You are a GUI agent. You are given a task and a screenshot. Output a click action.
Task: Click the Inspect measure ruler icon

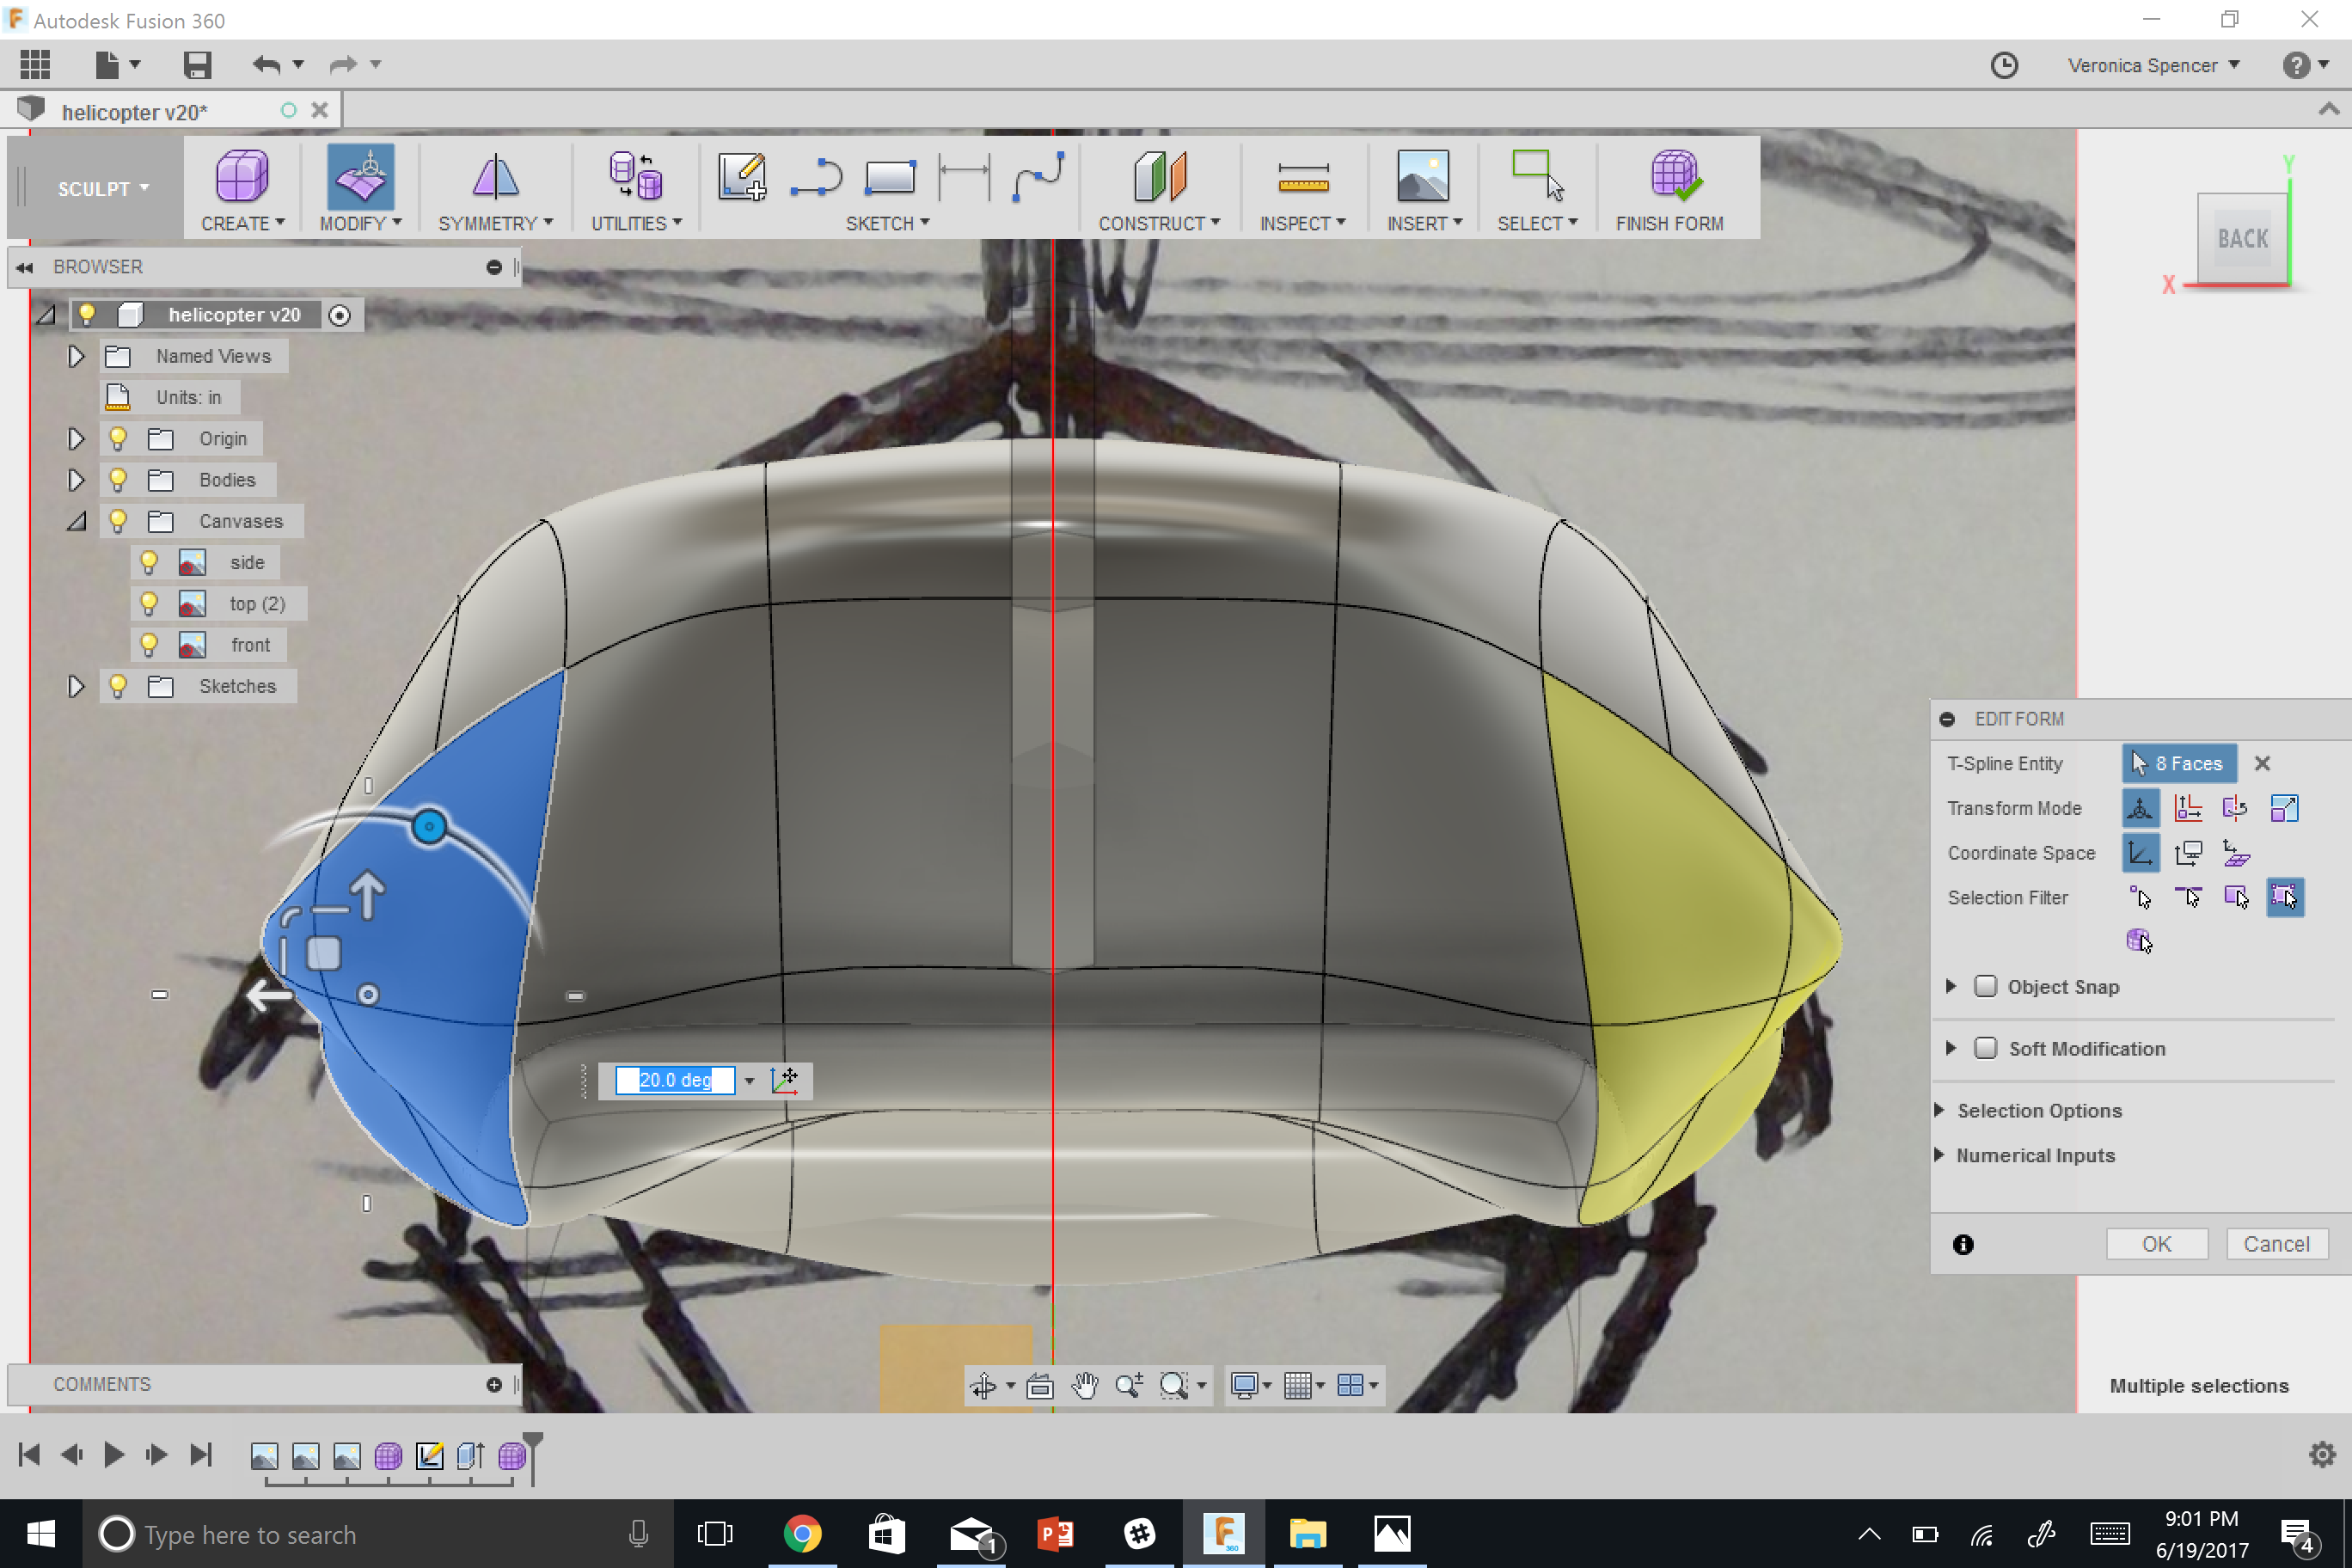click(x=1303, y=178)
